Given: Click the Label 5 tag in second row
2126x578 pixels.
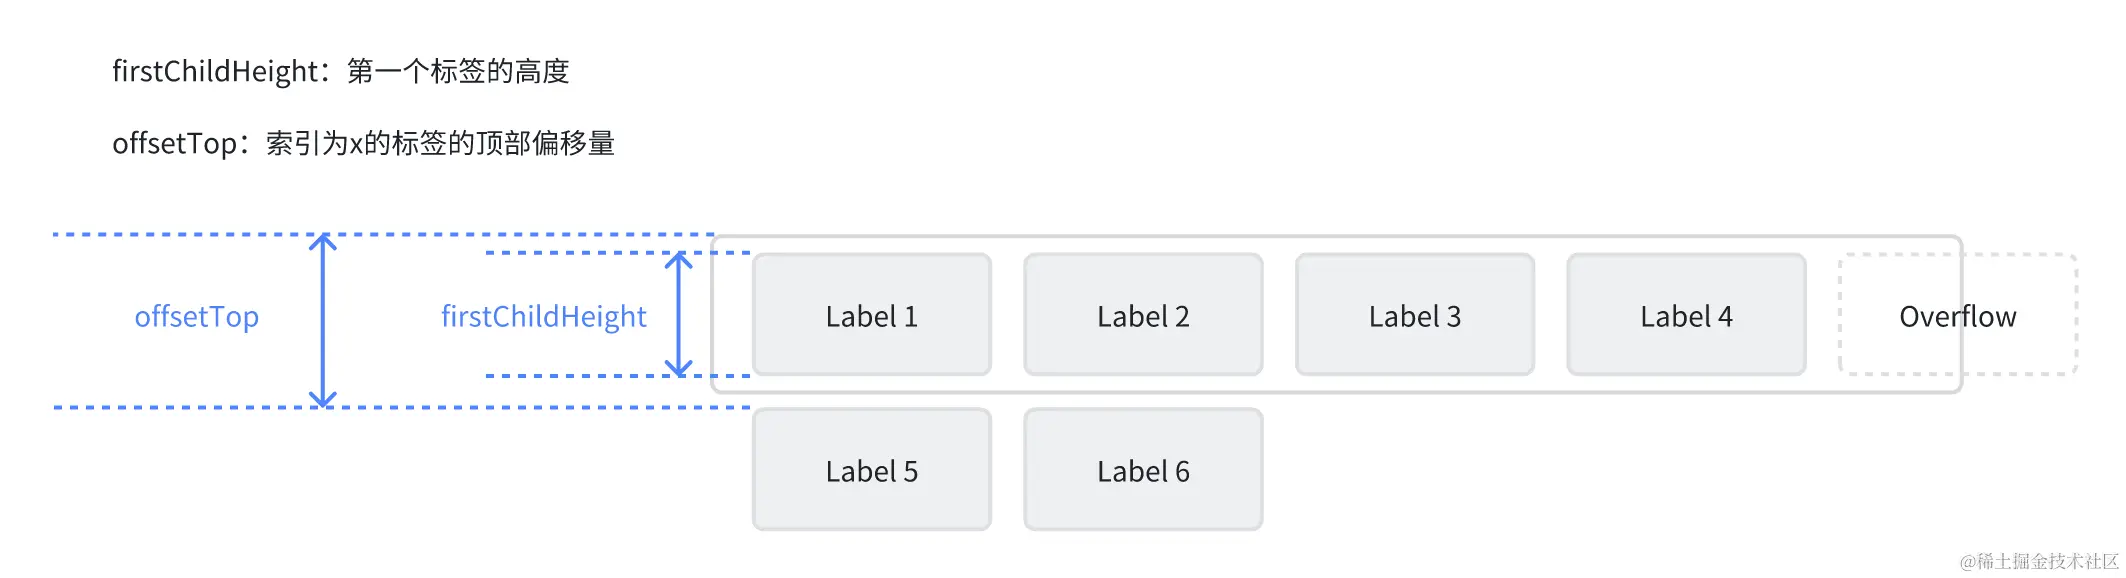Looking at the screenshot, I should click(871, 470).
